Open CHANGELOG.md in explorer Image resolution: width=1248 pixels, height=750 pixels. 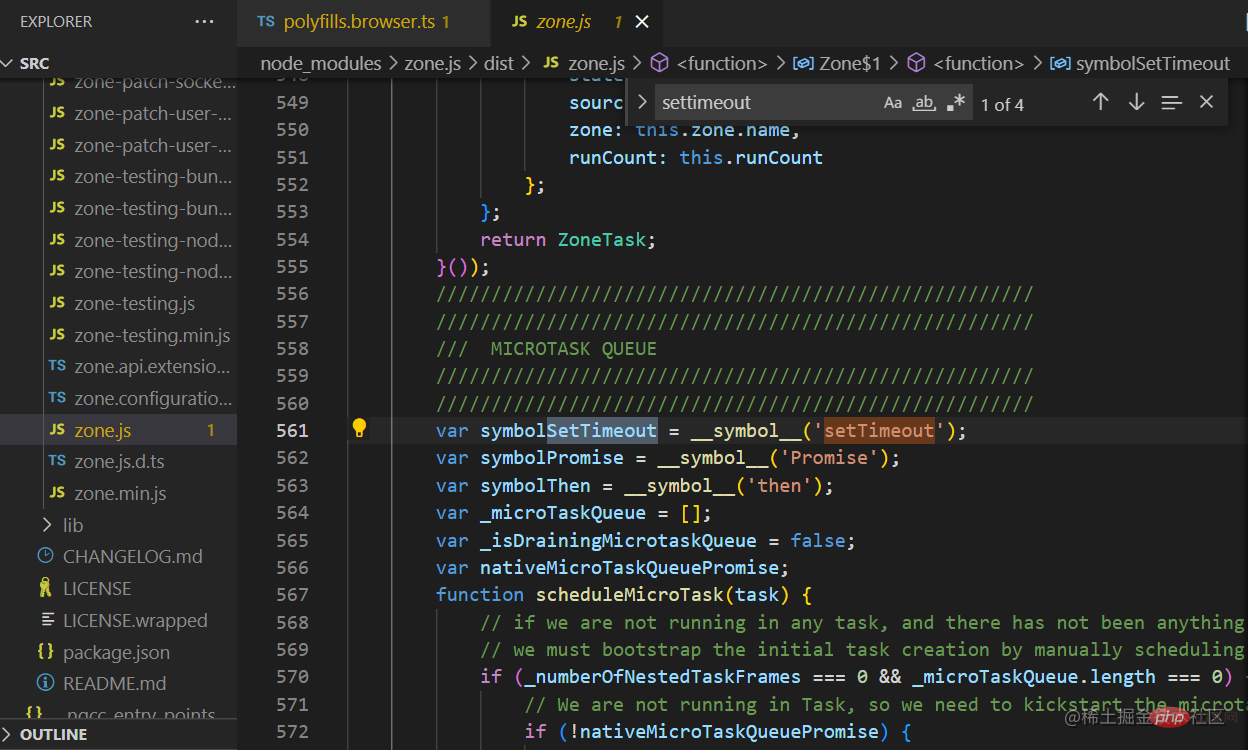click(x=132, y=556)
